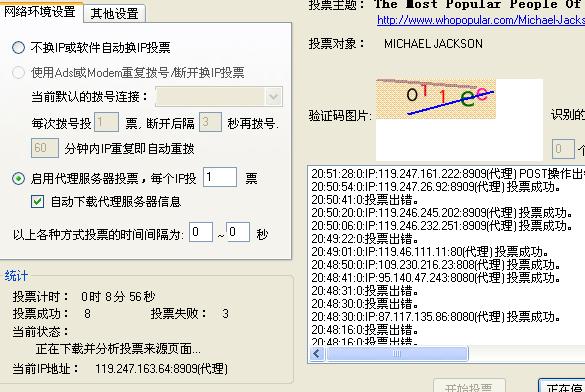This screenshot has height=392, width=585.
Task: Uncheck 自动下载代理服务器信息 checkbox
Action: (x=37, y=202)
